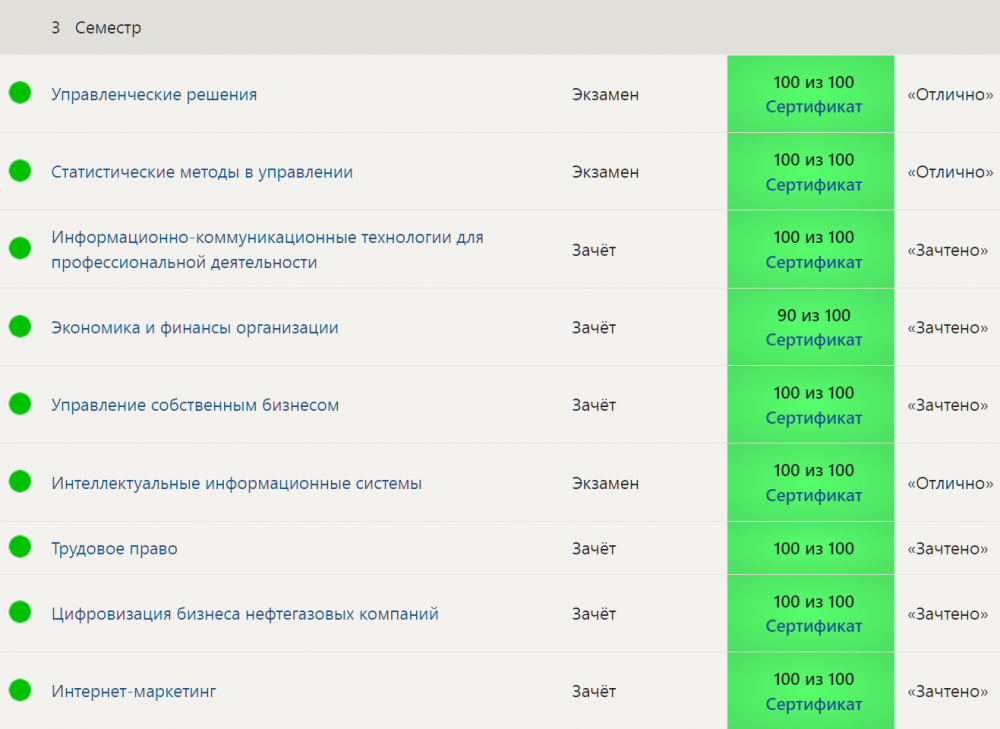Open the Интернет-маркетинг course link
Image resolution: width=1000 pixels, height=729 pixels.
coord(134,691)
